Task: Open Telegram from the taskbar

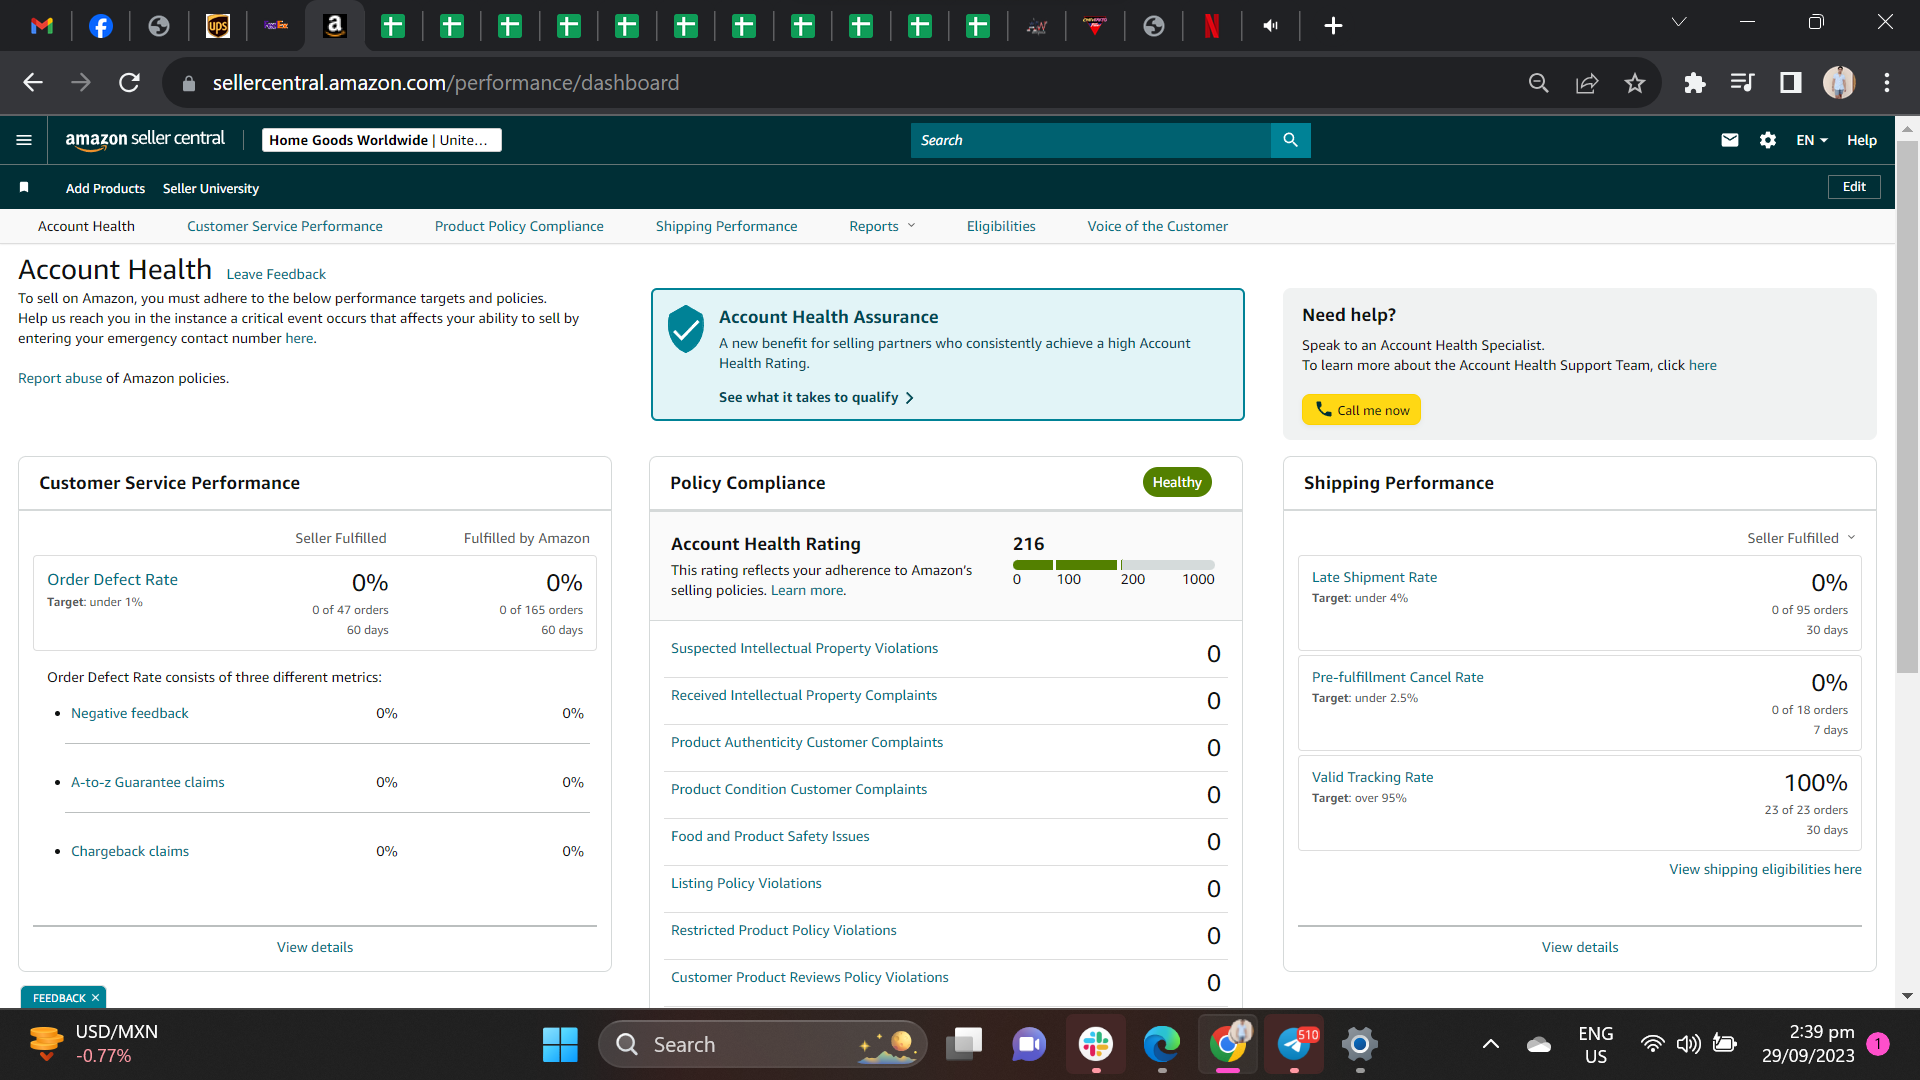Action: point(1294,1045)
